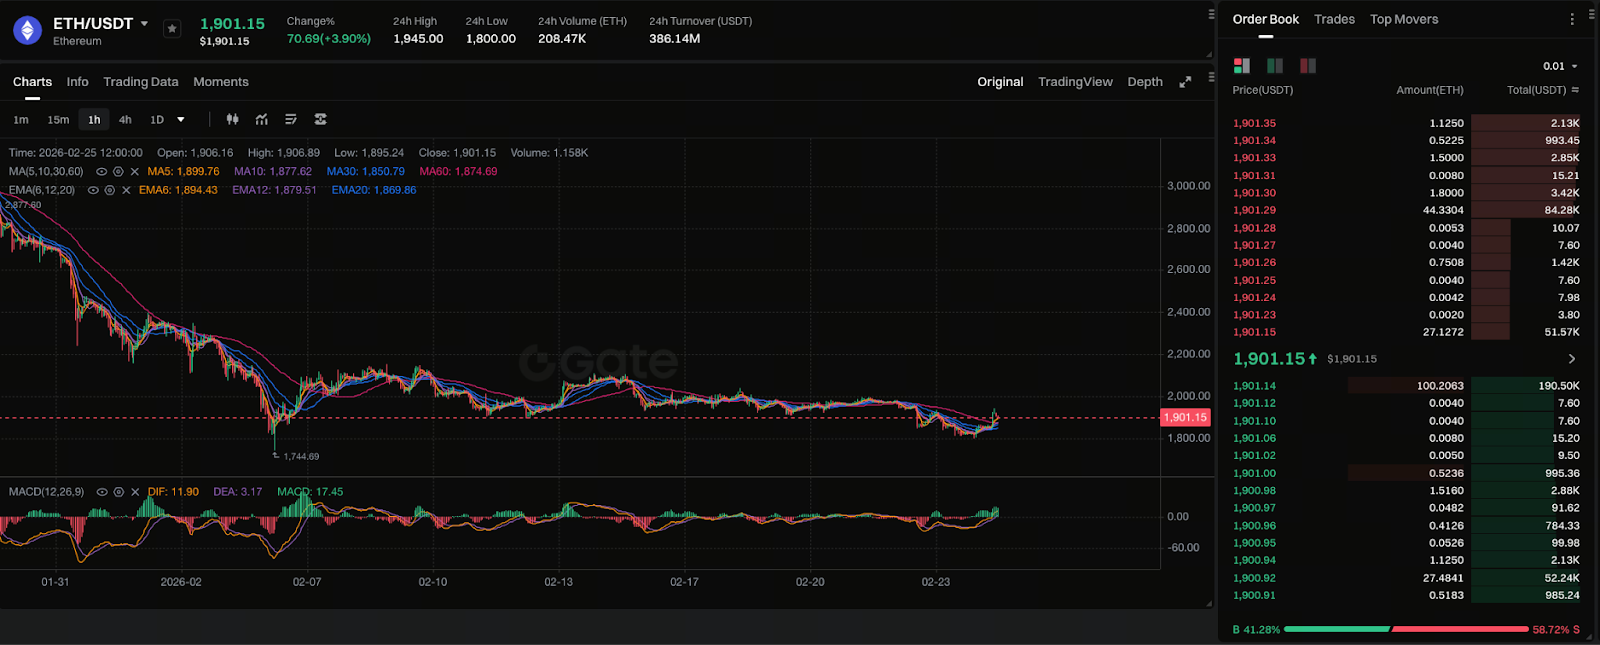
Task: Open the ETH/USDT pair selector dropdown
Action: pyautogui.click(x=144, y=23)
